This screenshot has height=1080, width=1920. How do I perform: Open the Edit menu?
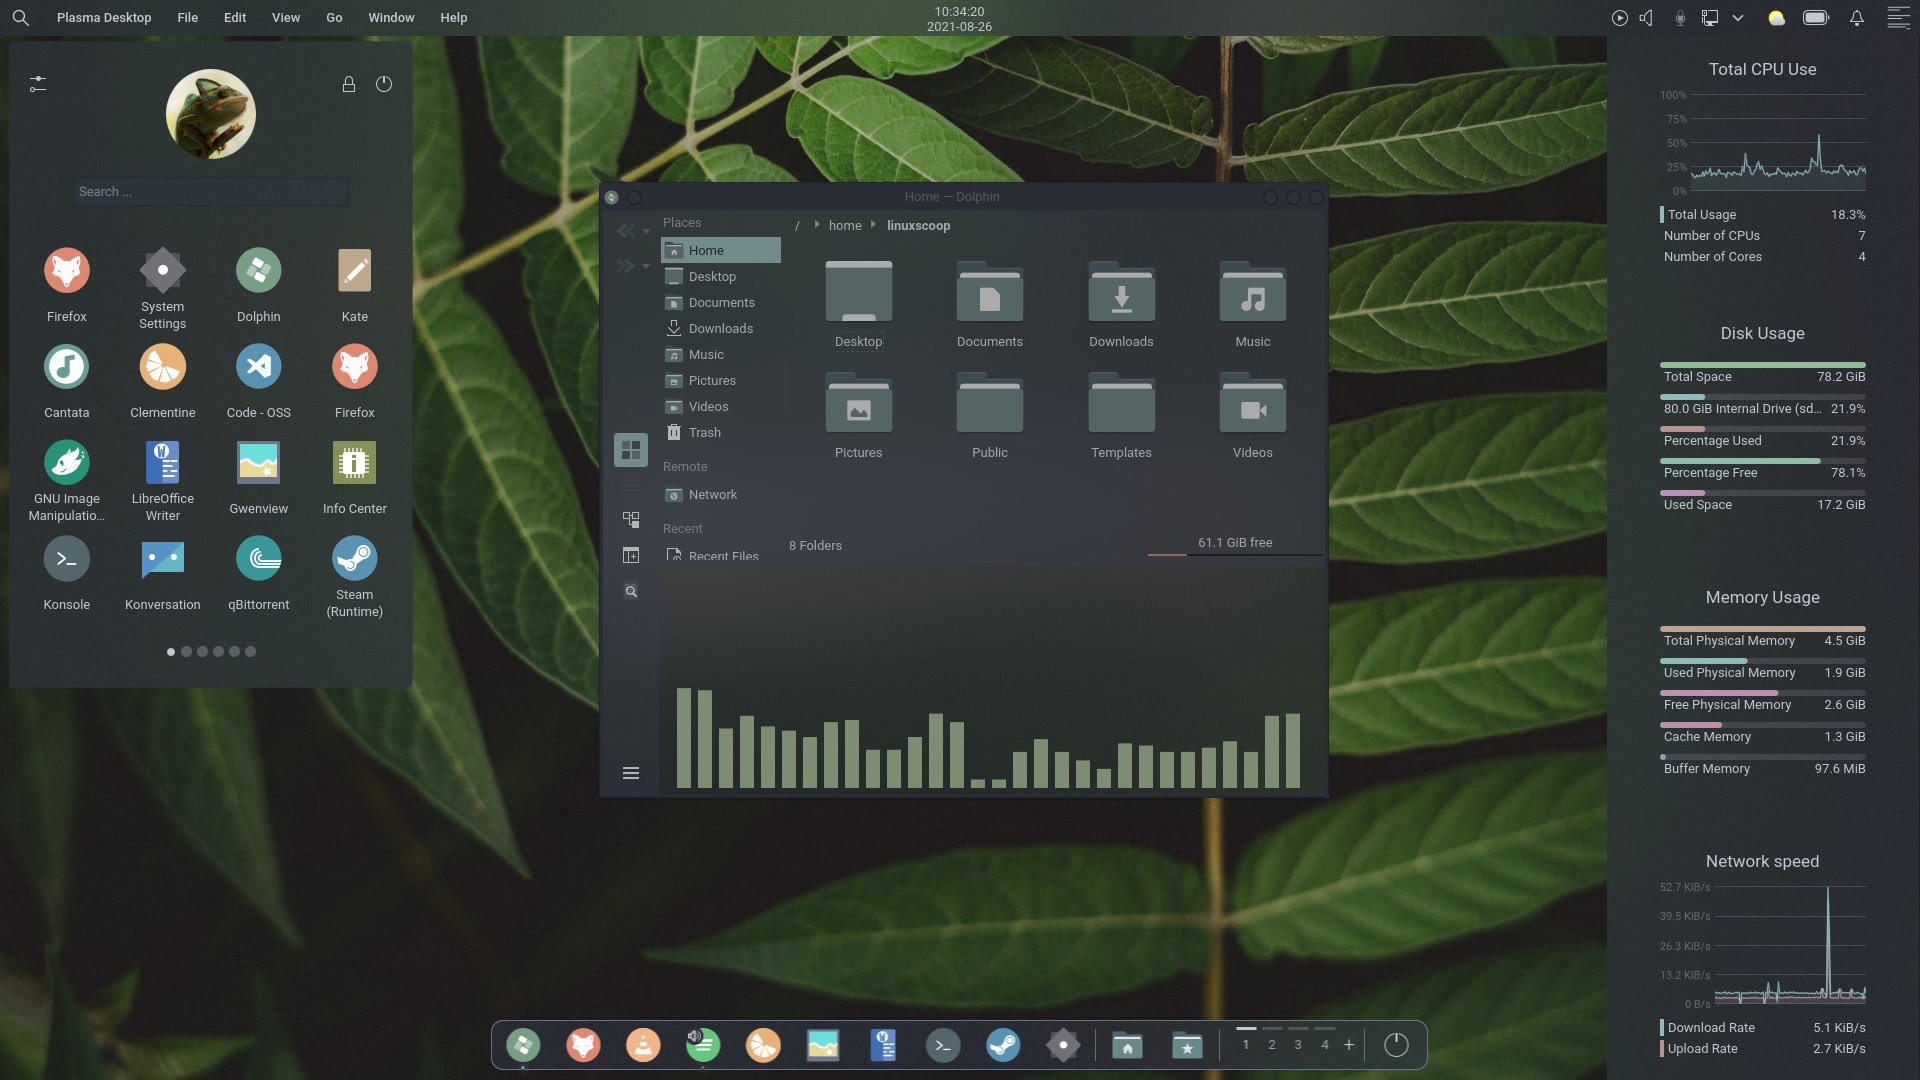coord(235,18)
